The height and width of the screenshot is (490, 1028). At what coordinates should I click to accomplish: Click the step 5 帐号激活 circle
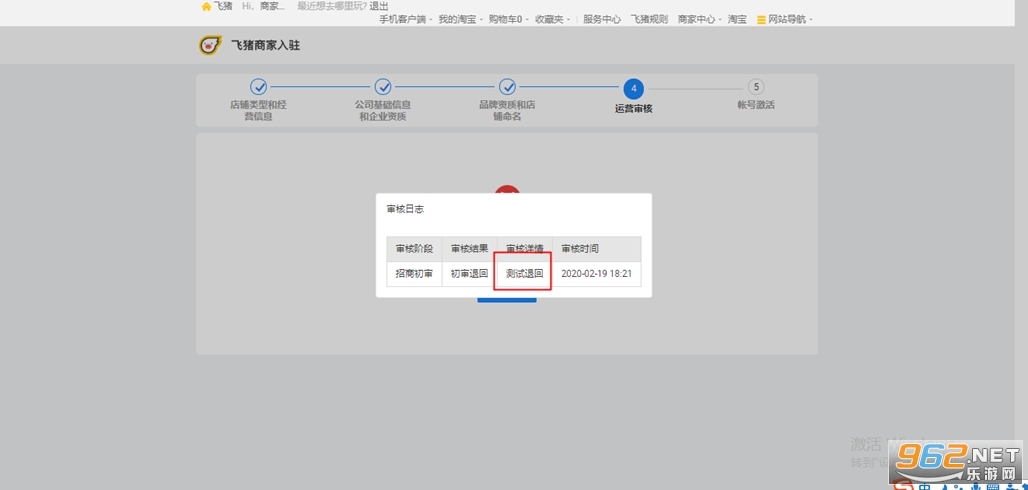[756, 87]
